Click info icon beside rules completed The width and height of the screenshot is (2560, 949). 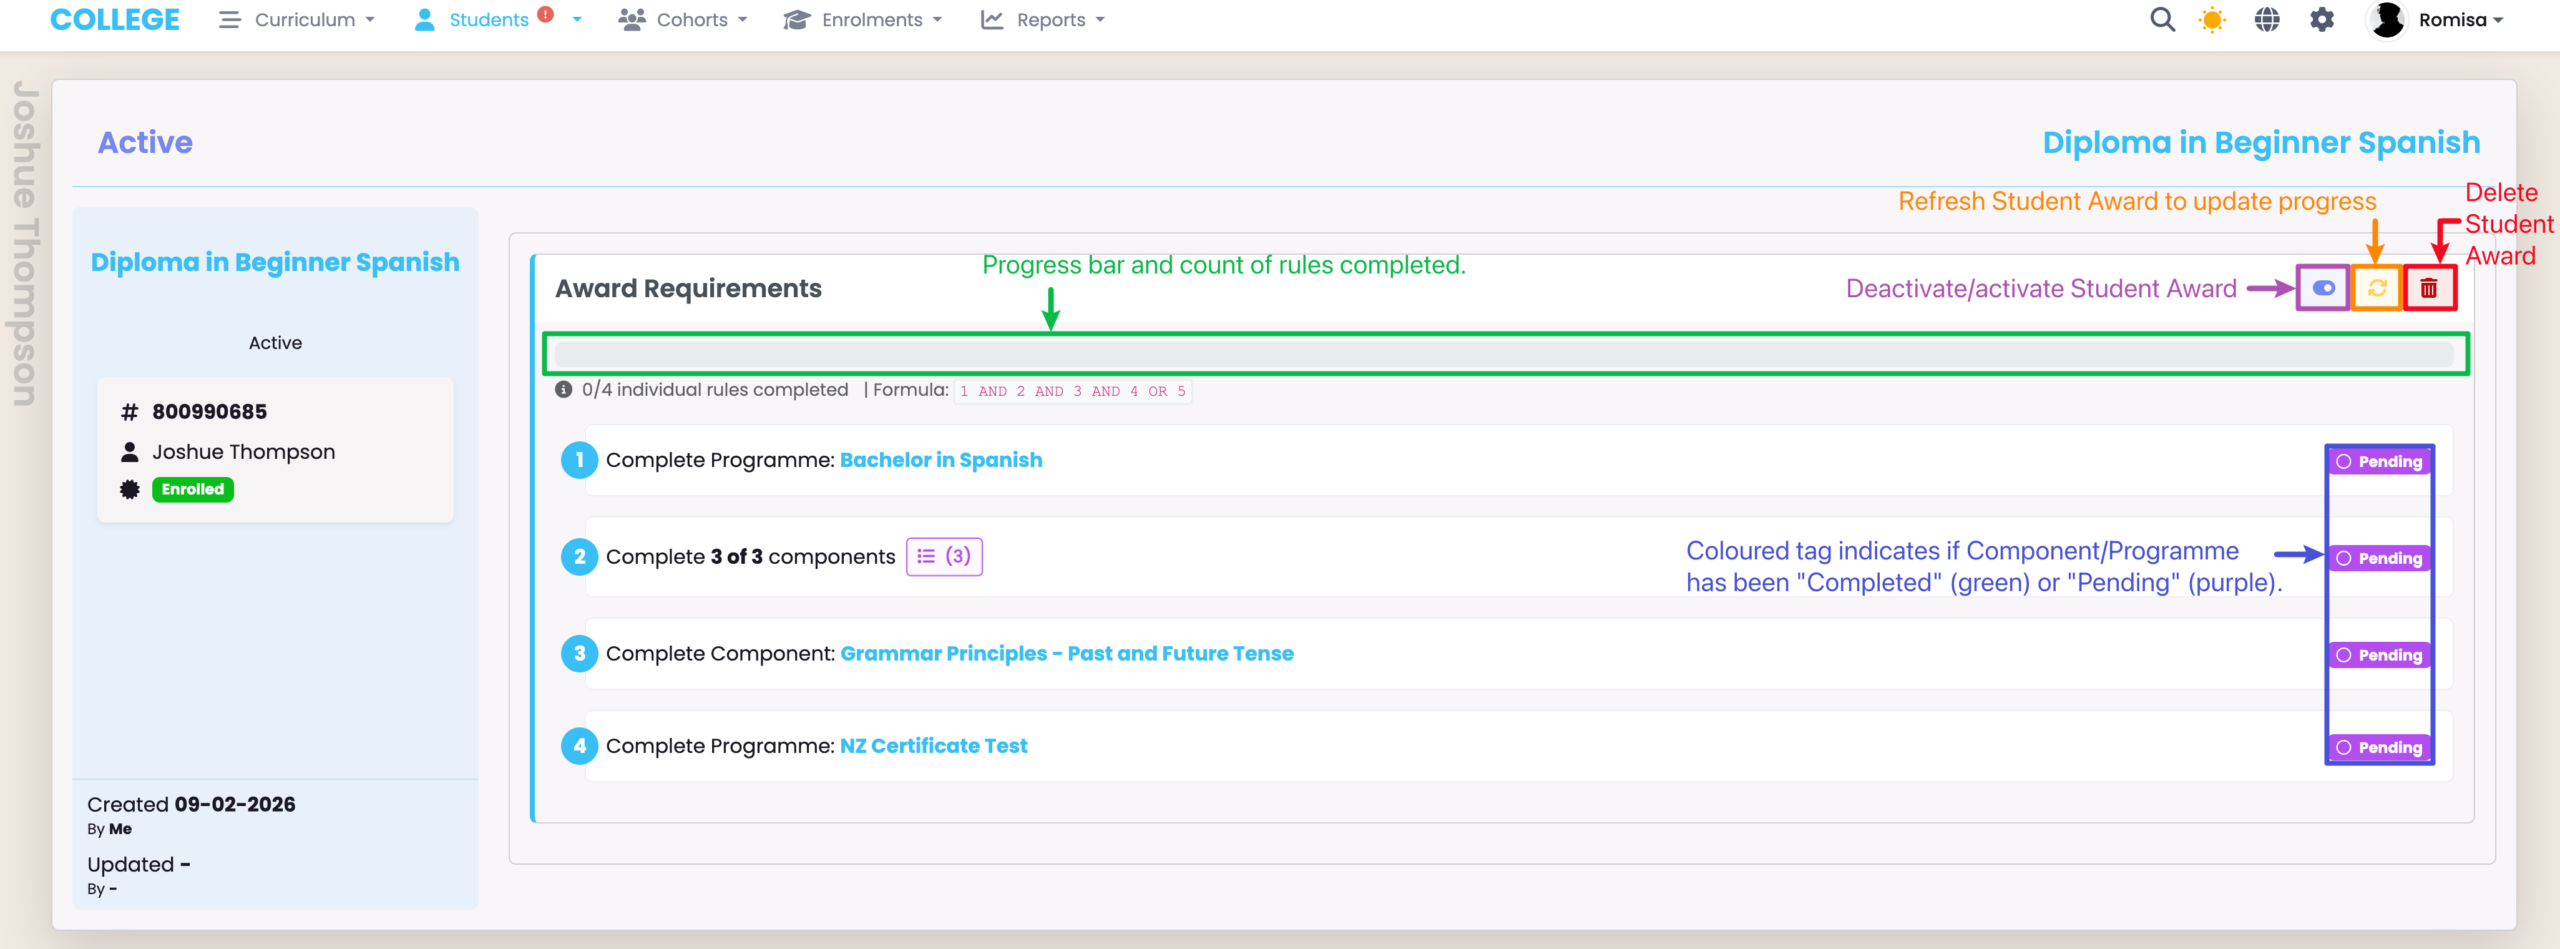pos(564,390)
